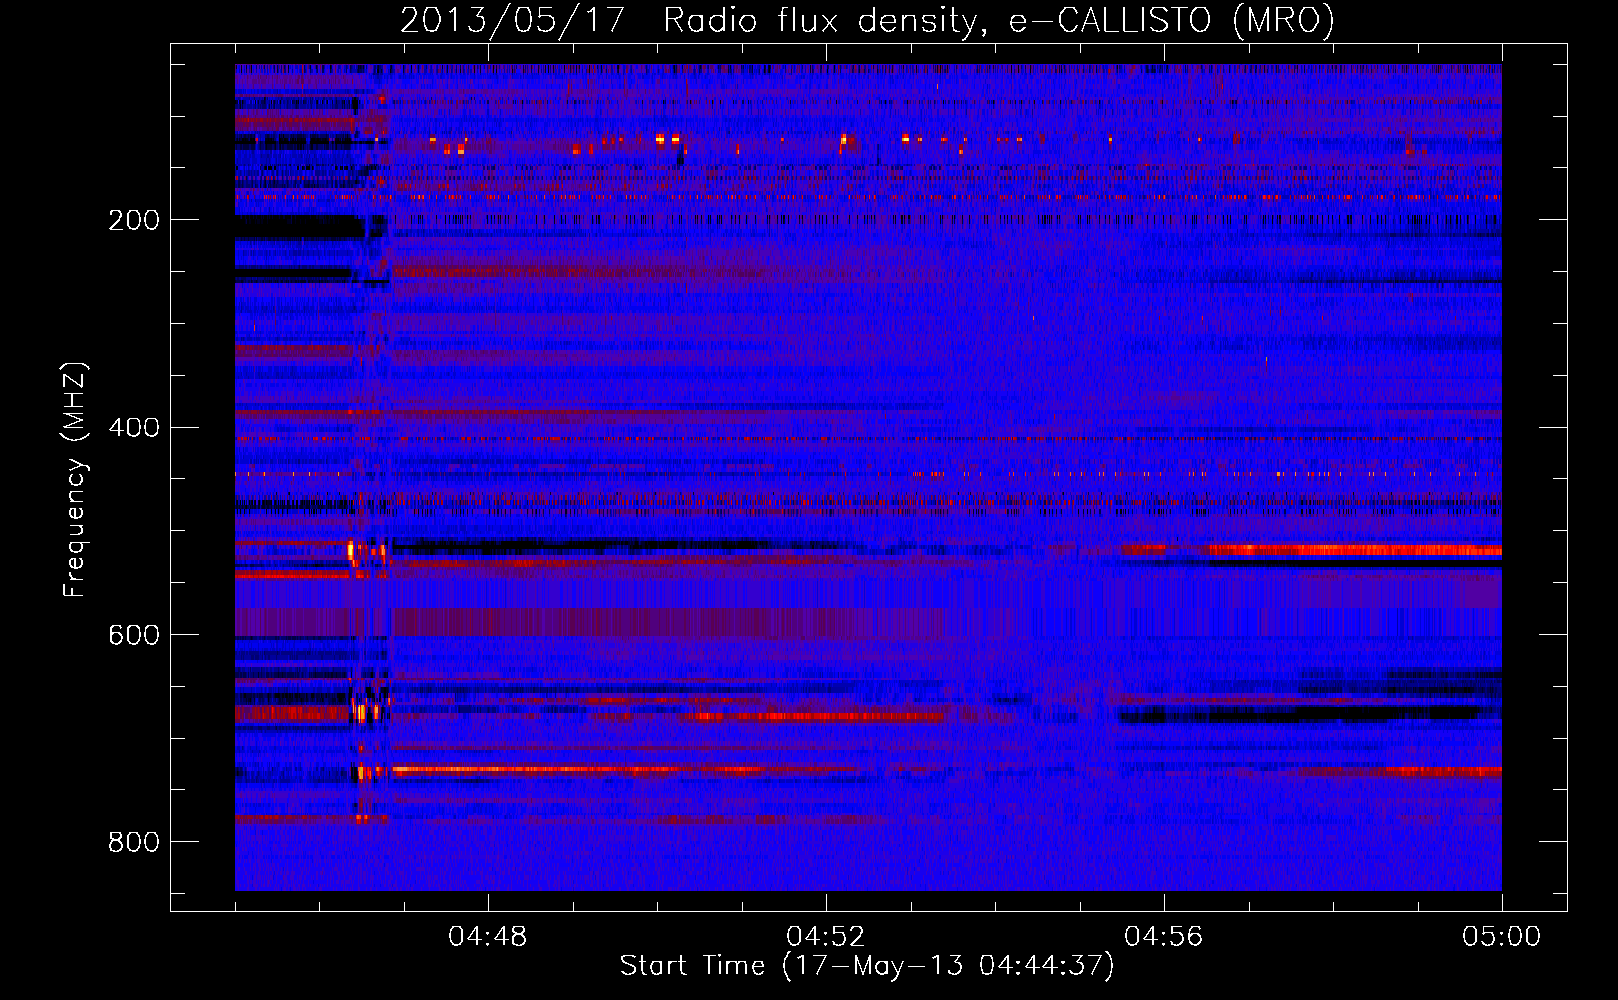This screenshot has height=1000, width=1618.
Task: Click the "Start Time (17-May-13 04:44:37)" axis label
Action: pos(867,965)
